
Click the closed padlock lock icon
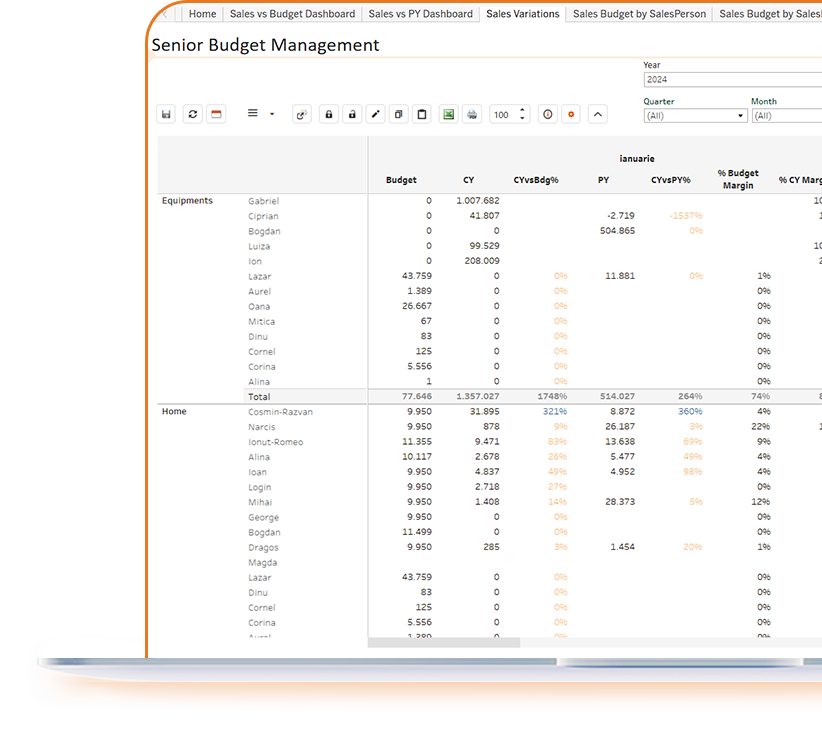[x=328, y=115]
